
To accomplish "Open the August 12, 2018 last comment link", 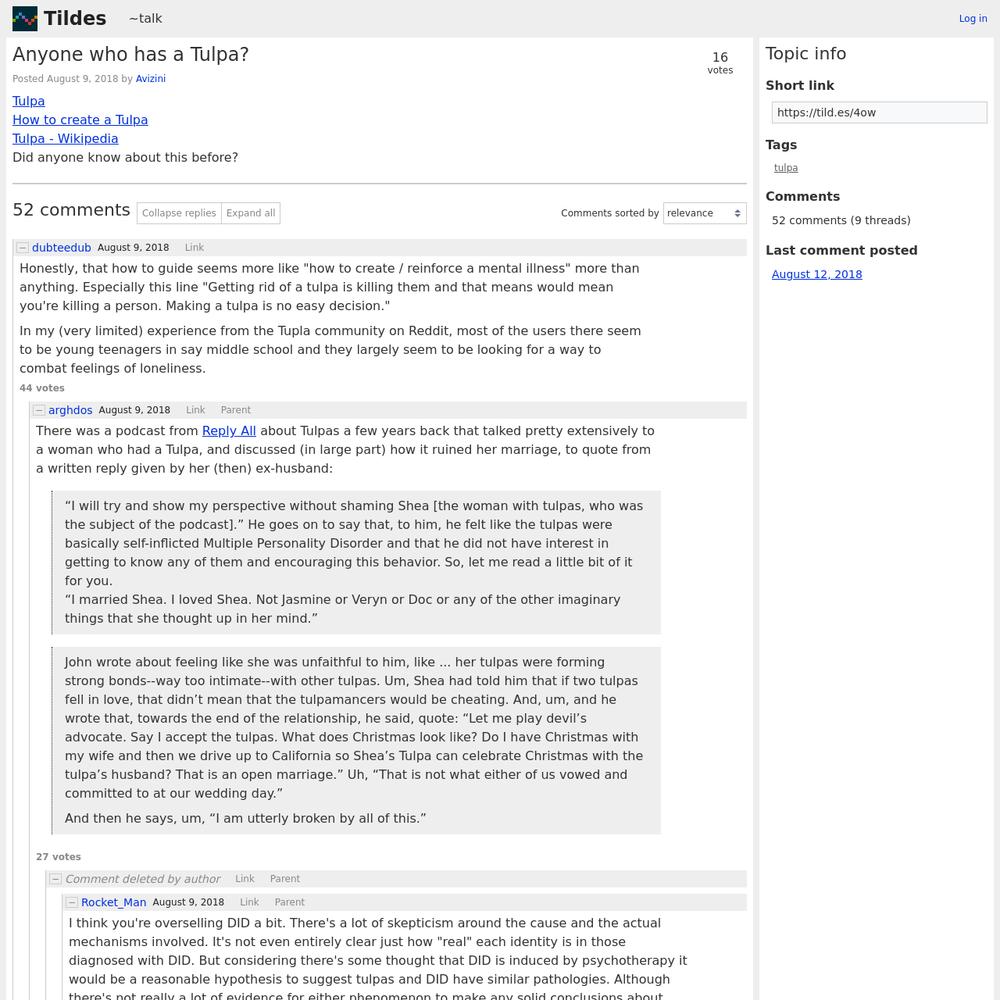I will pos(817,274).
